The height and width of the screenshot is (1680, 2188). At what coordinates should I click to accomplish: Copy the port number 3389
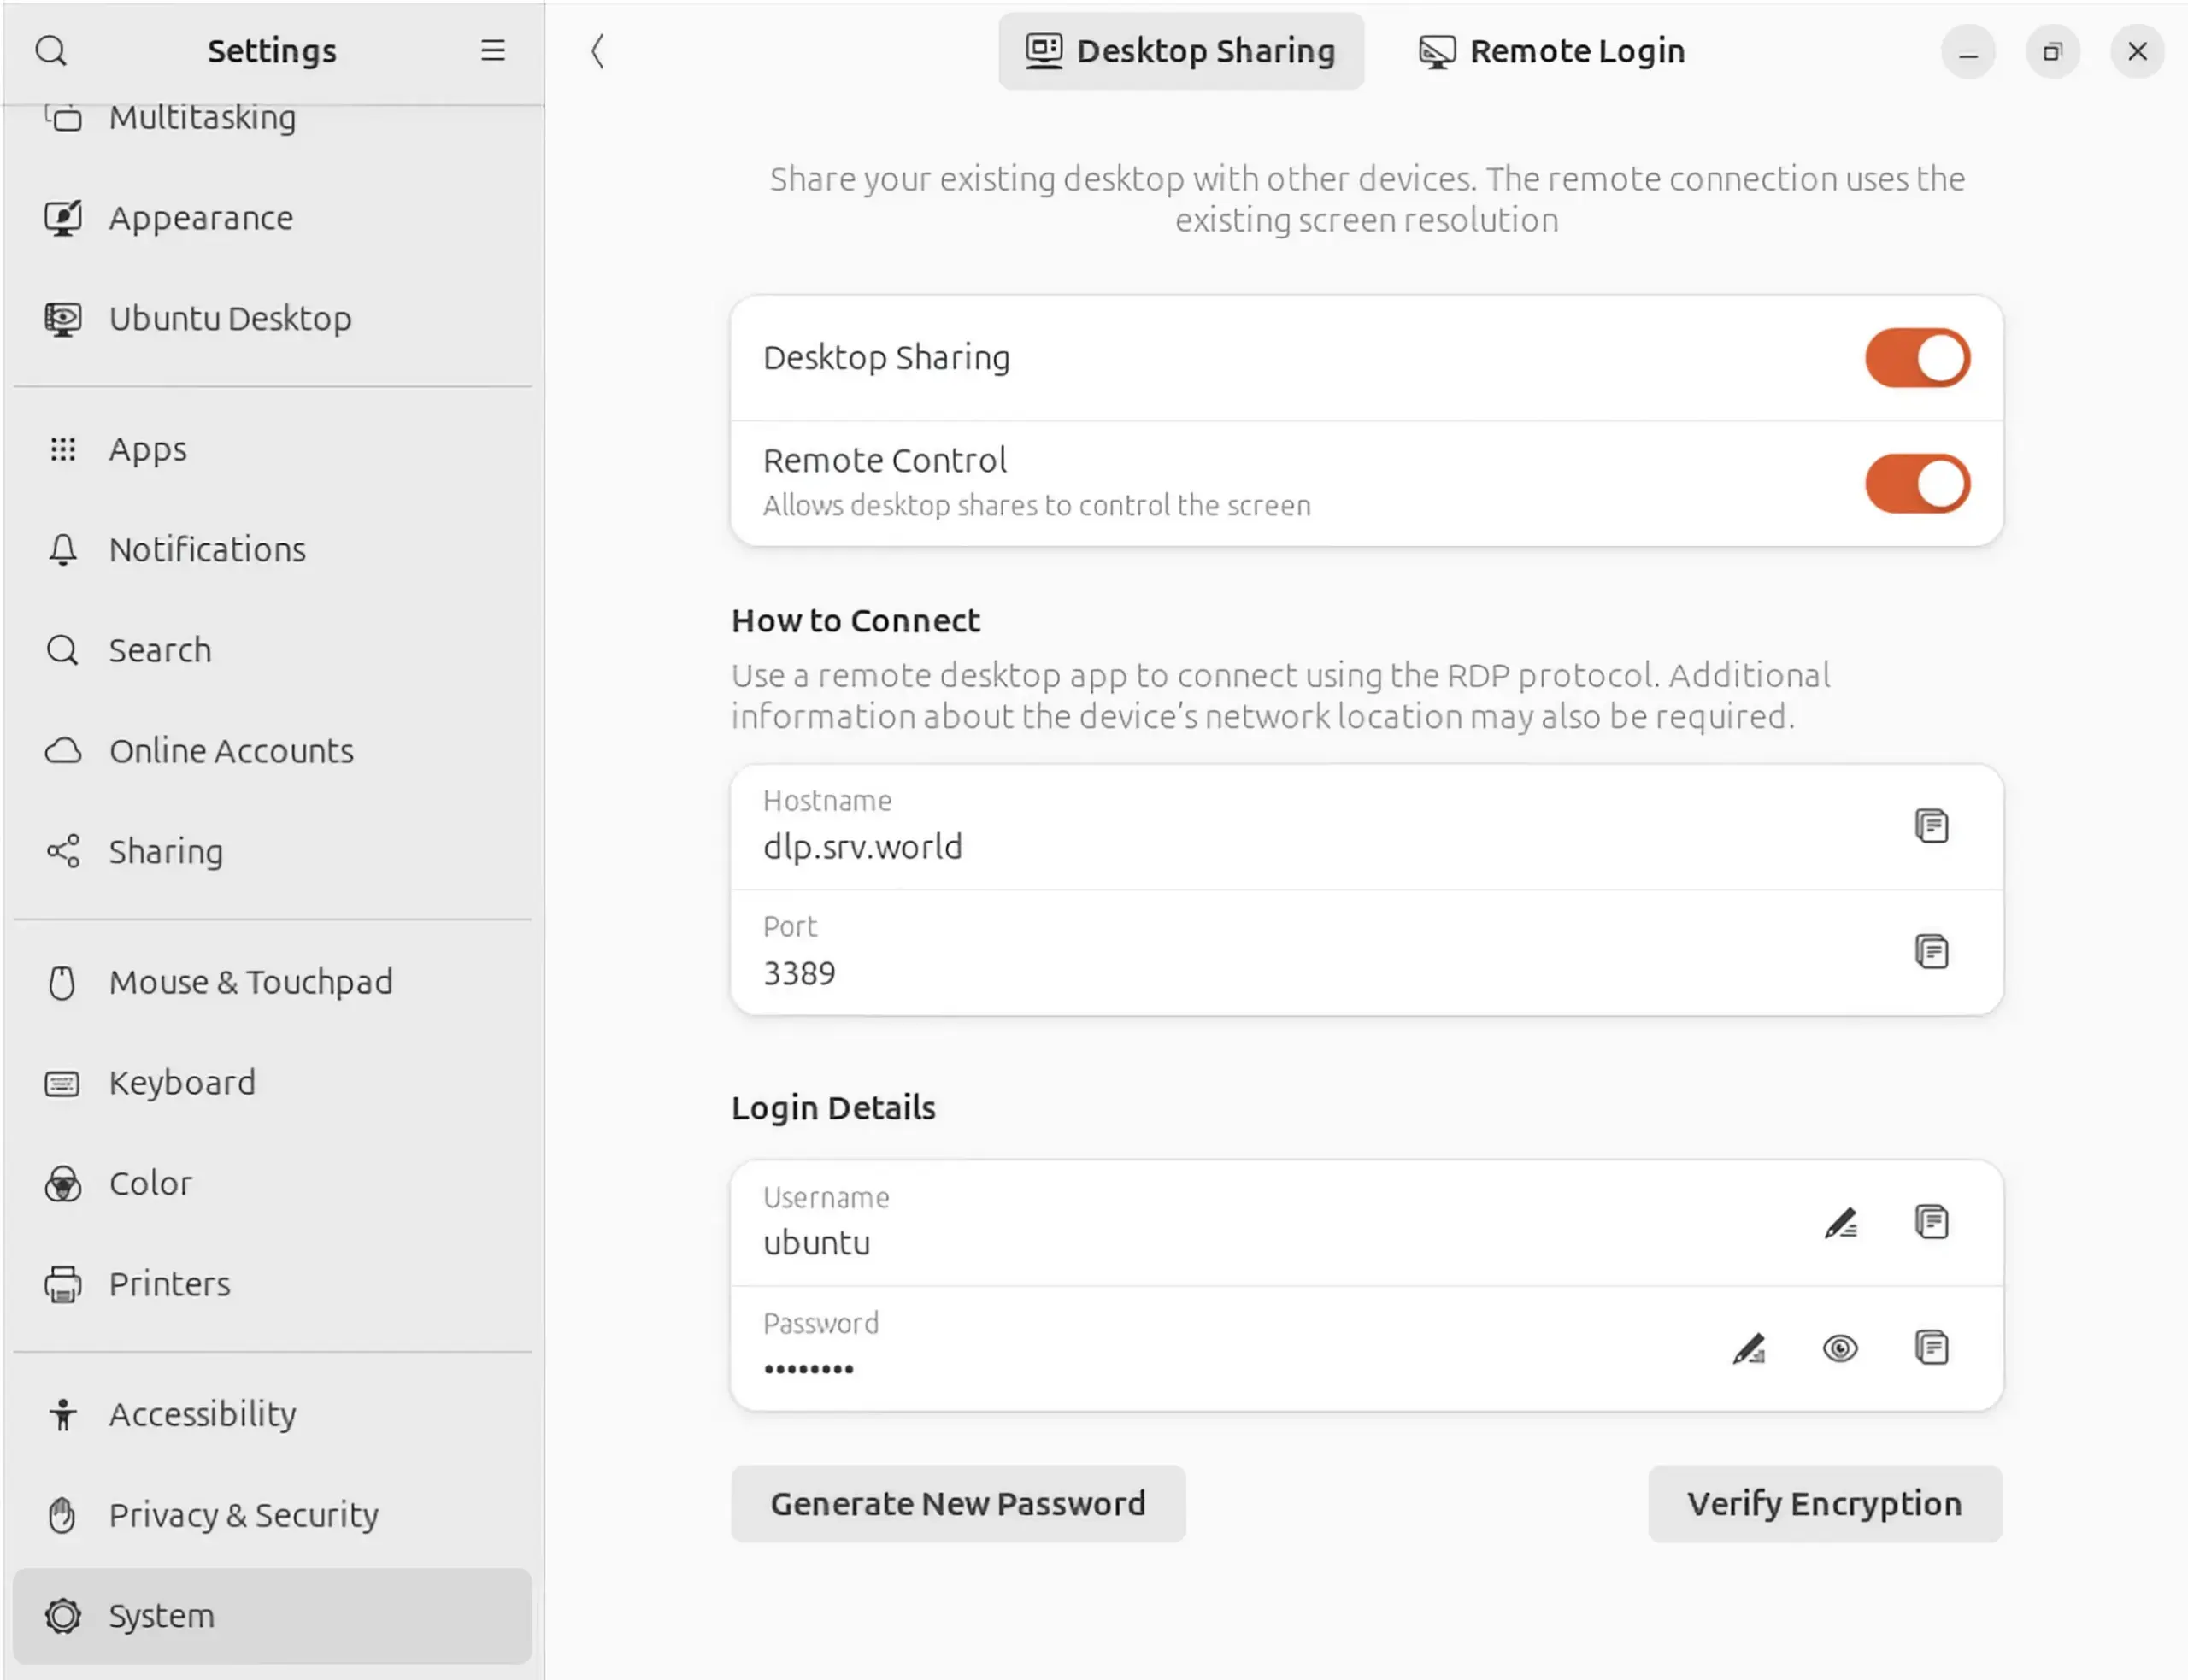pos(1931,951)
